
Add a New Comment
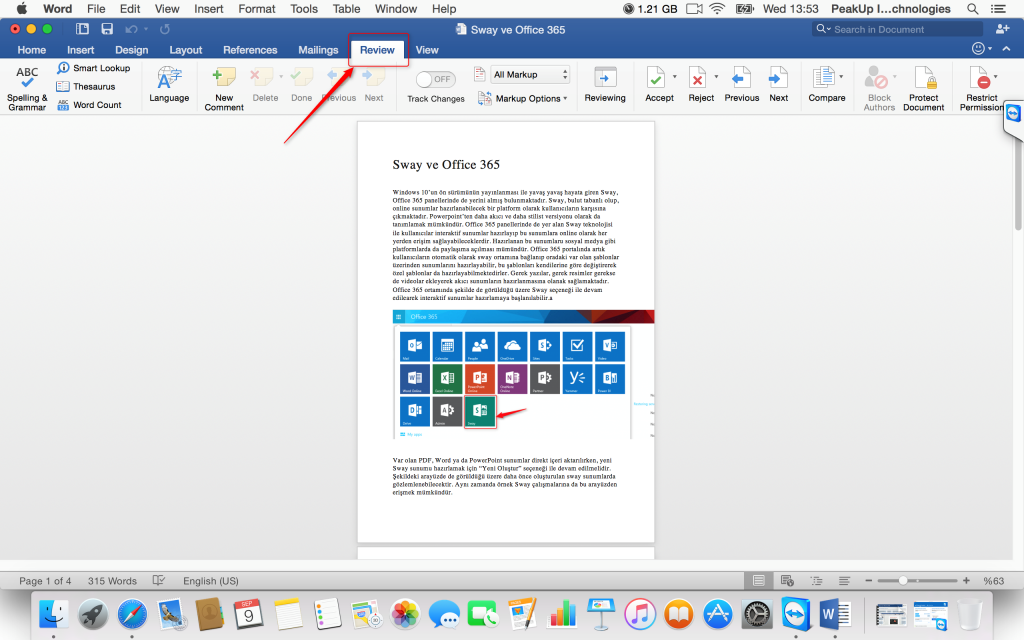click(x=224, y=88)
